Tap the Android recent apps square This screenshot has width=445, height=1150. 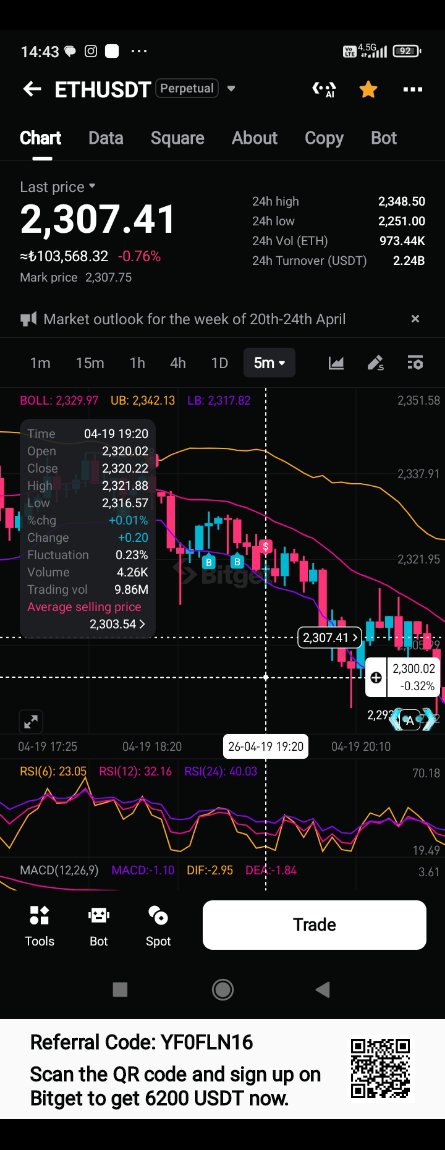click(120, 989)
